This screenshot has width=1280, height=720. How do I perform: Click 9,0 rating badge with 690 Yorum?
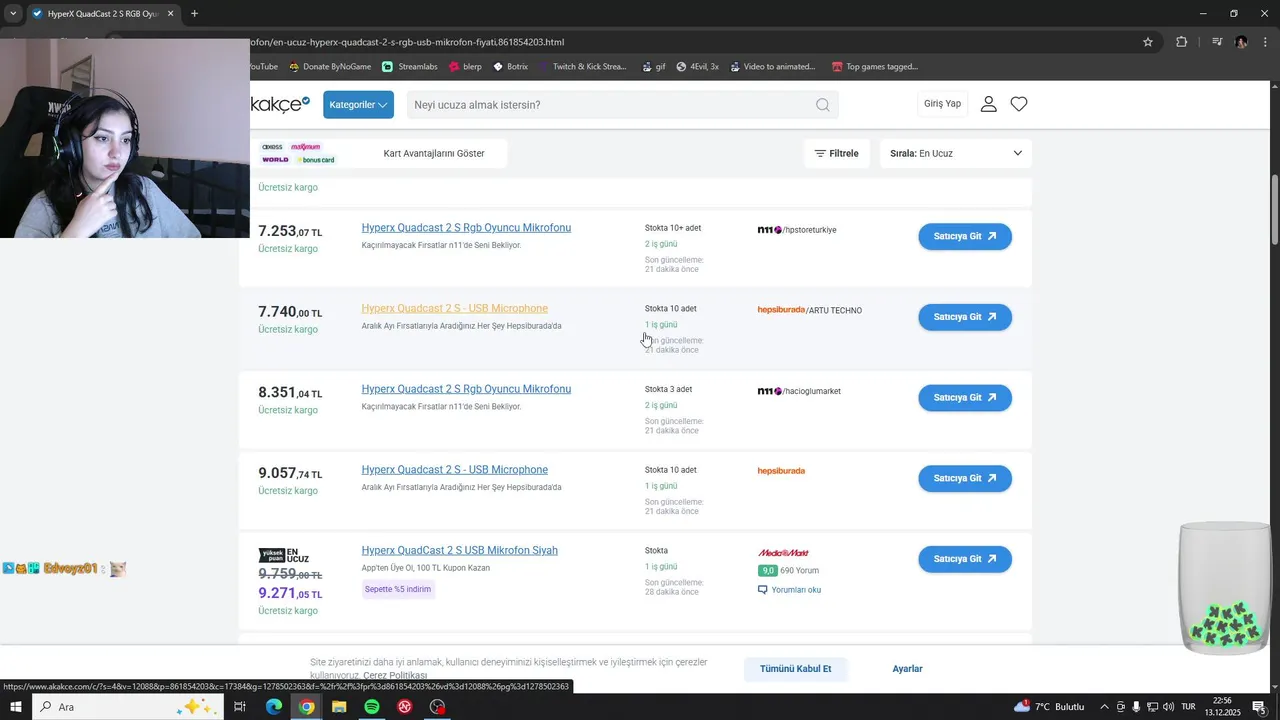[x=768, y=571]
